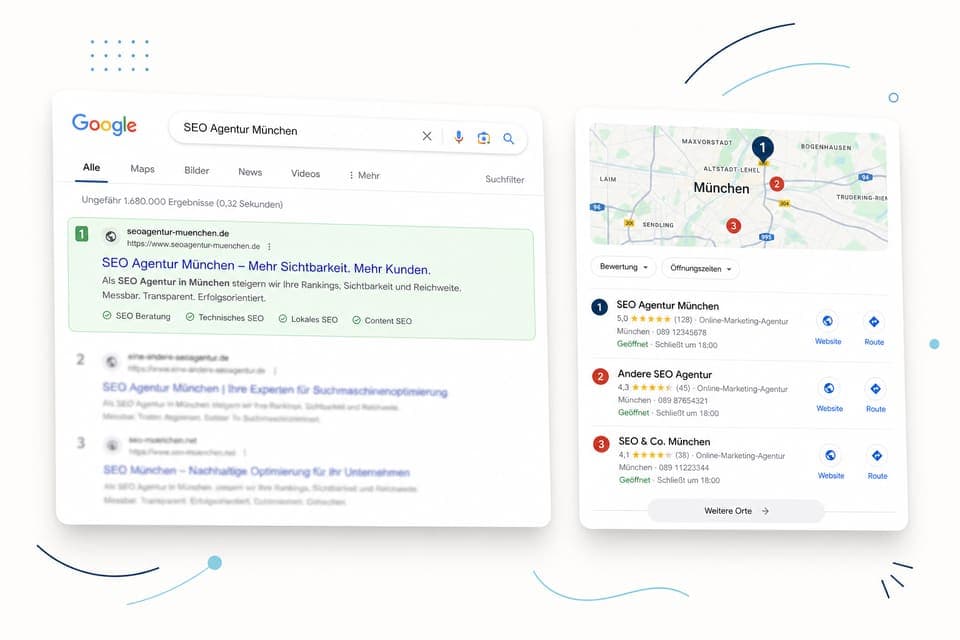Viewport: 960px width, 640px height.
Task: Switch to the Alle tab
Action: (x=91, y=167)
